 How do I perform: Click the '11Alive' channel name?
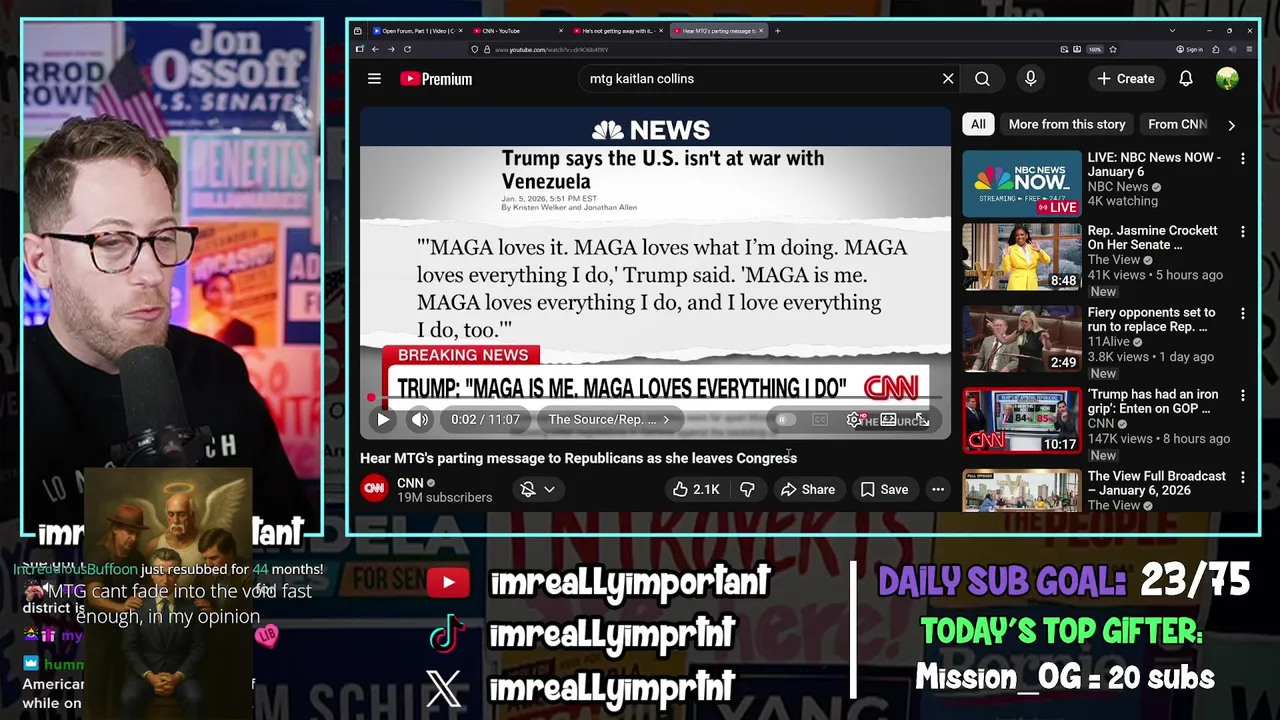tap(1109, 342)
